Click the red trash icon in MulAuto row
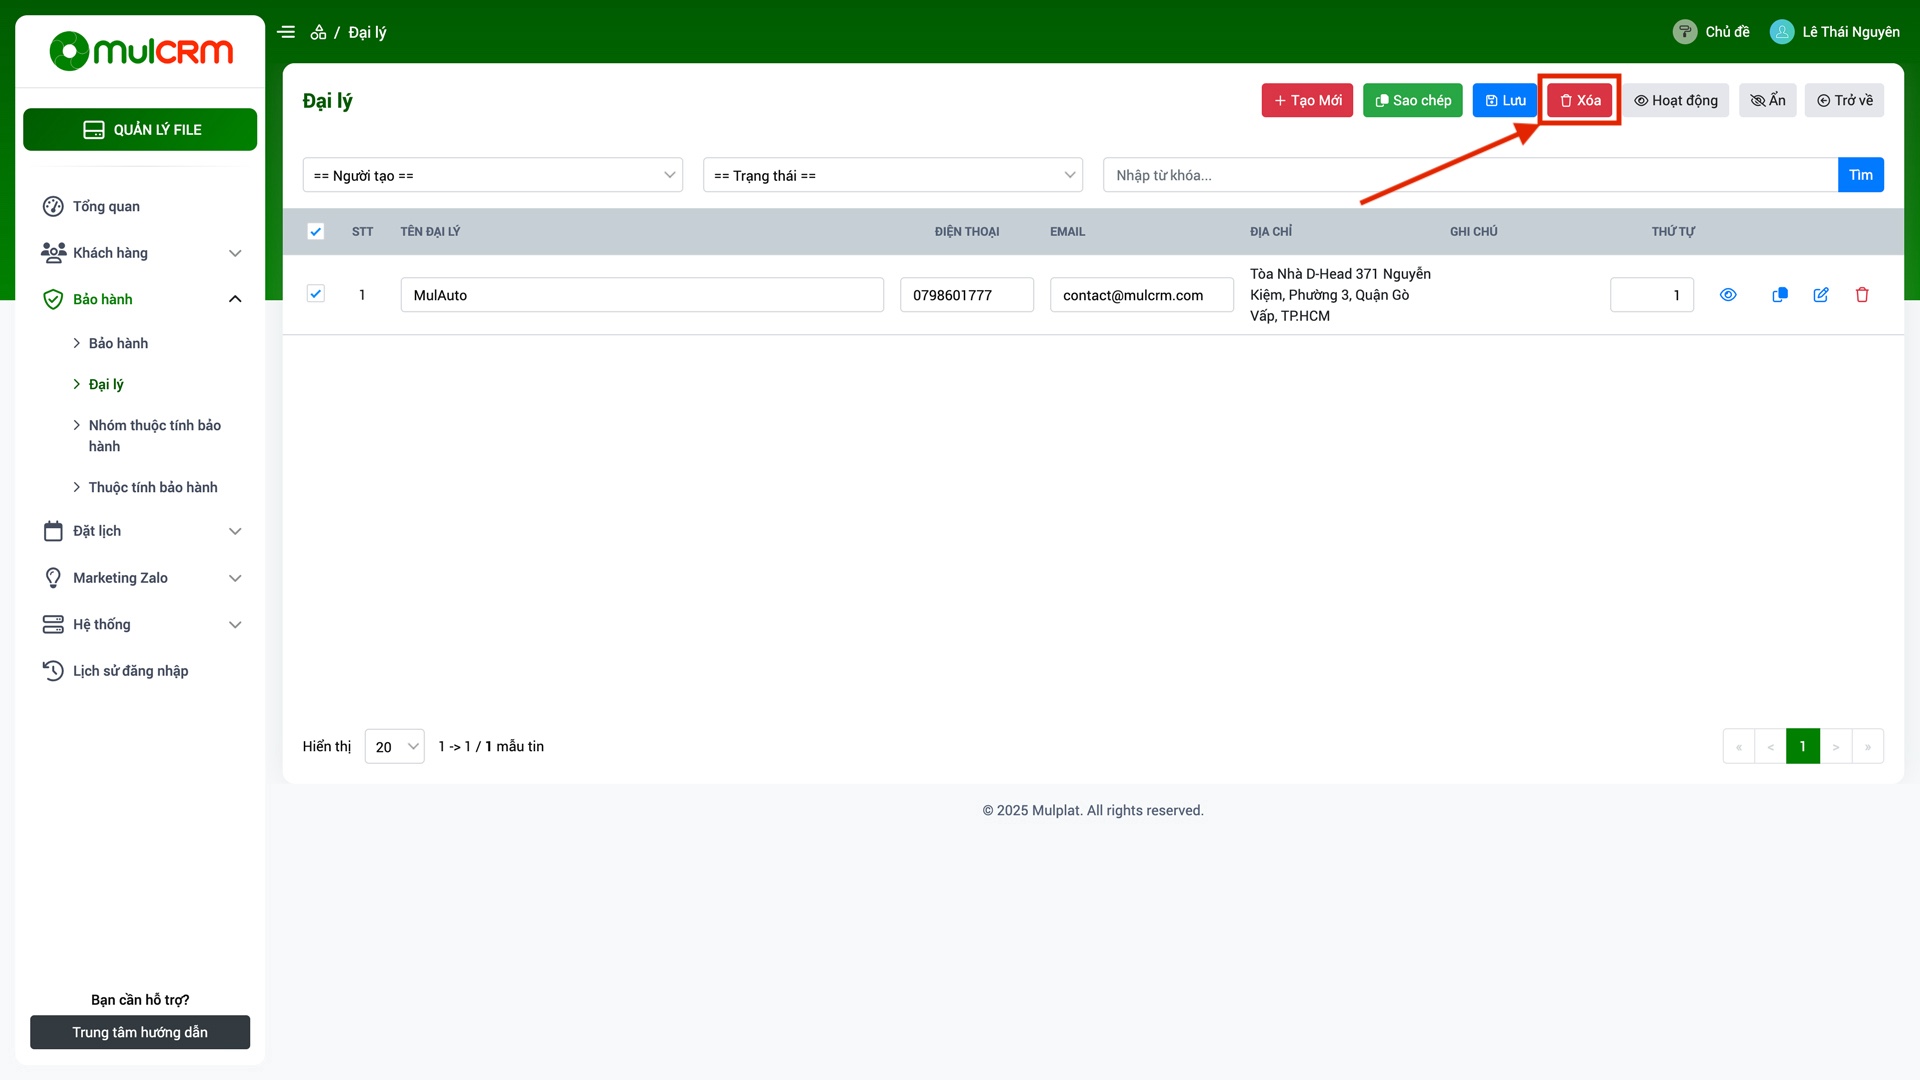The height and width of the screenshot is (1080, 1920). tap(1862, 295)
